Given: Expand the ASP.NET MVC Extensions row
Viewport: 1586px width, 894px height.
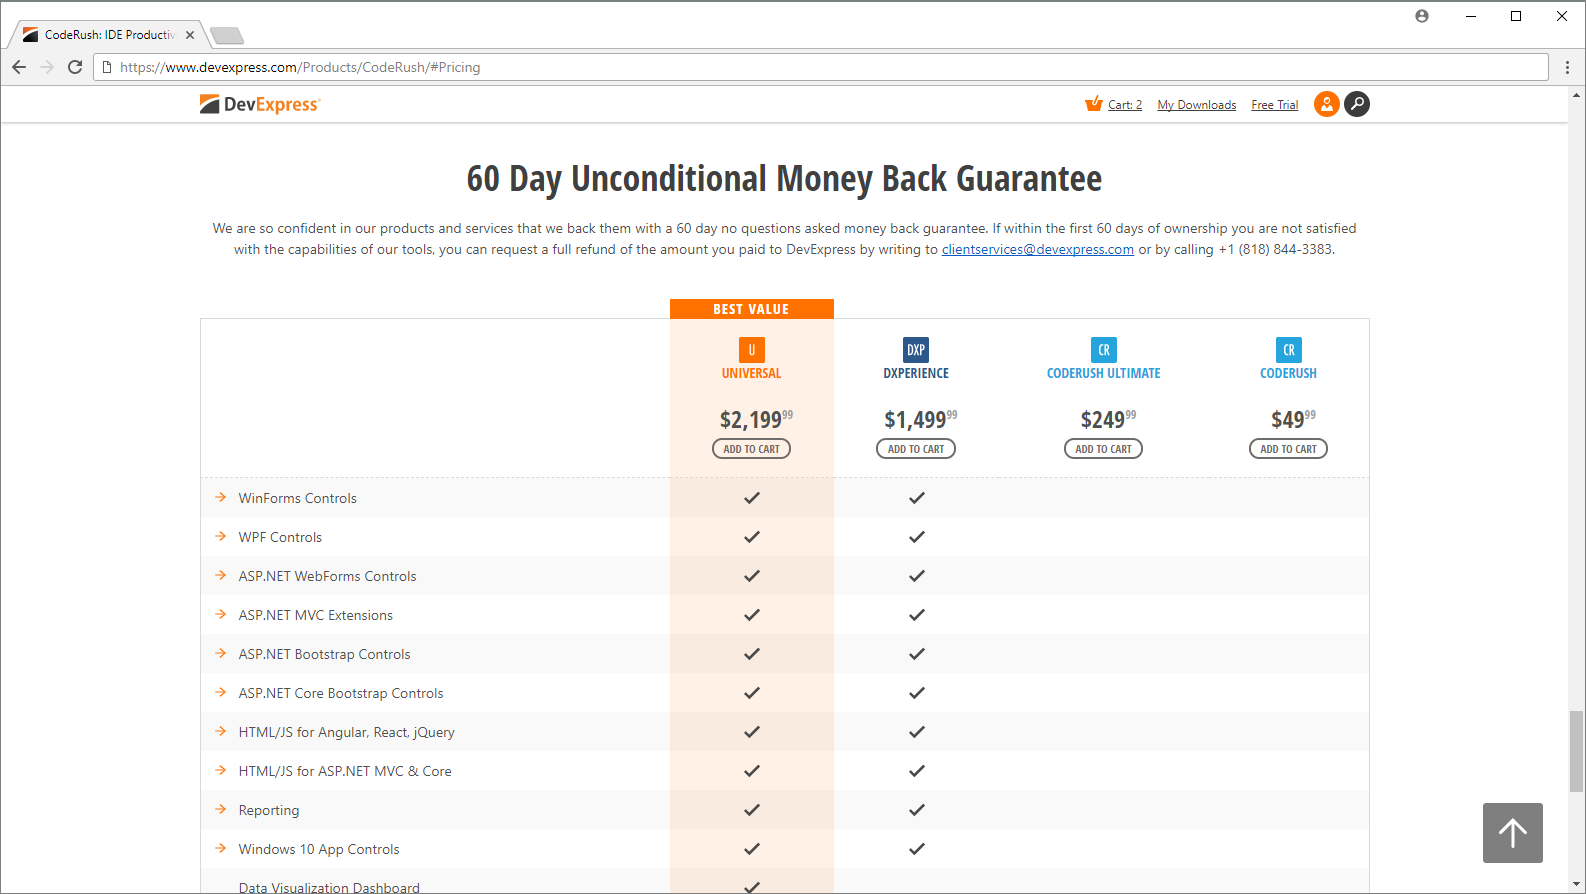Looking at the screenshot, I should point(315,615).
